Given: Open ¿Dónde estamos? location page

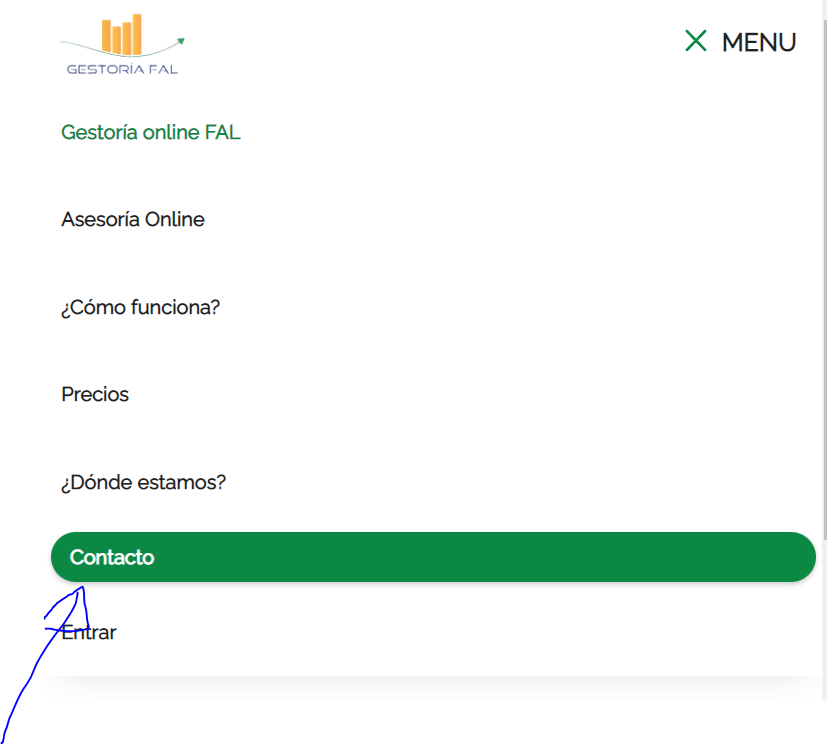Looking at the screenshot, I should click(143, 482).
